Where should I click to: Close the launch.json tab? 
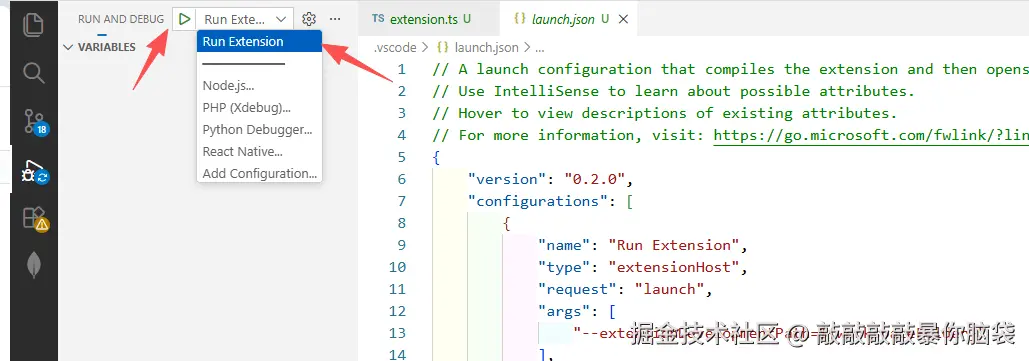pos(623,19)
